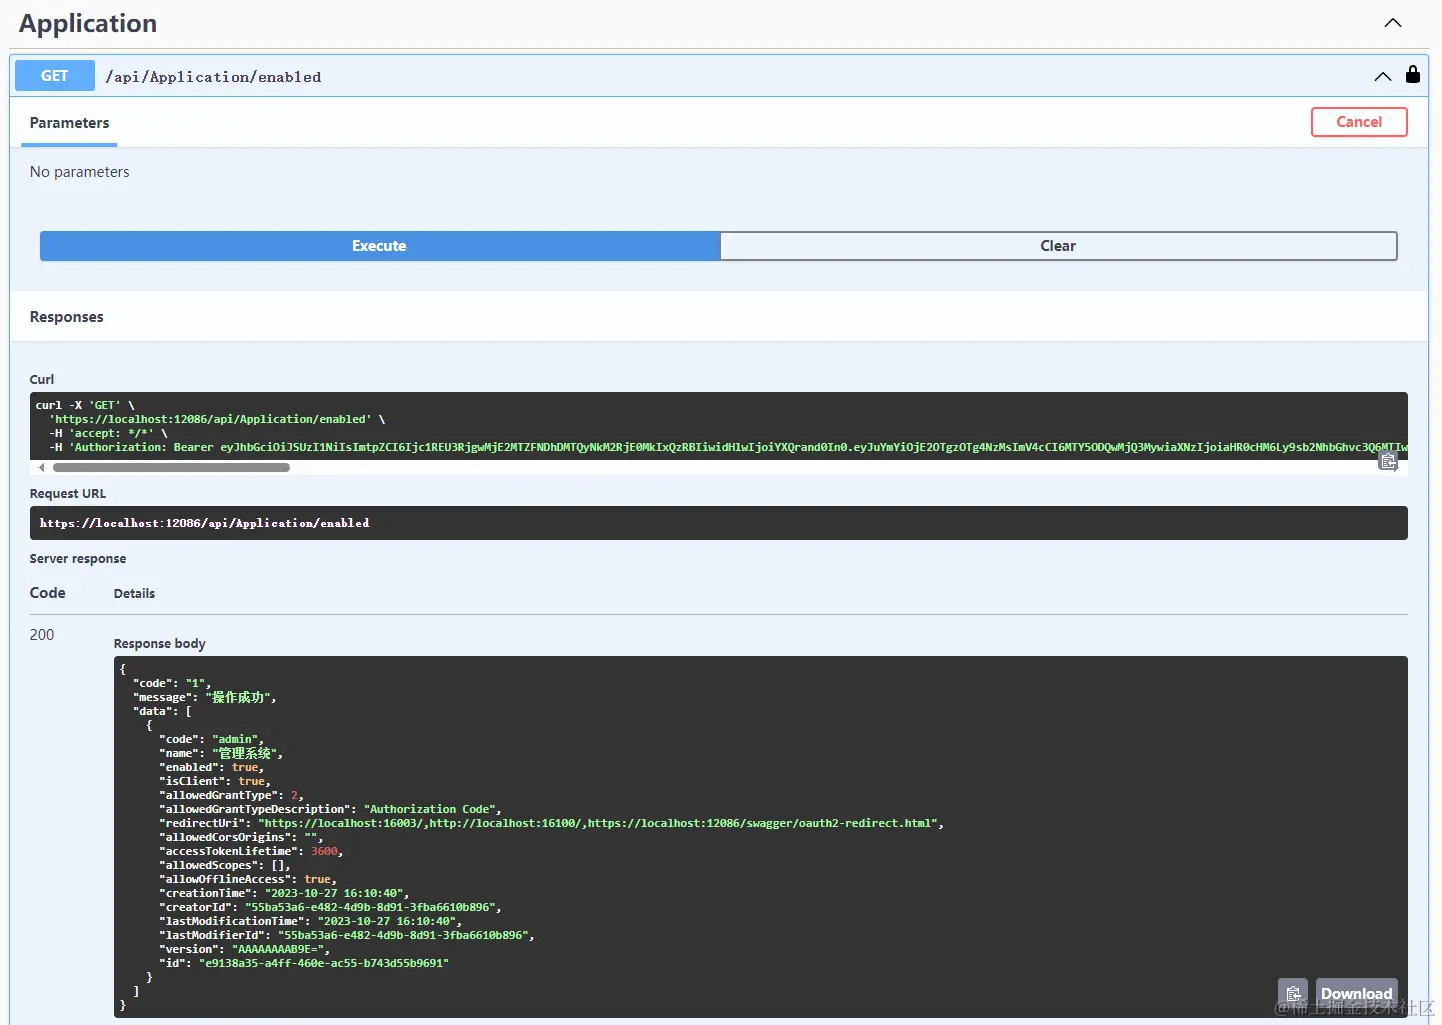Screen dimensions: 1442x1025
Task: Collapse the Application section chevron
Action: click(1392, 23)
